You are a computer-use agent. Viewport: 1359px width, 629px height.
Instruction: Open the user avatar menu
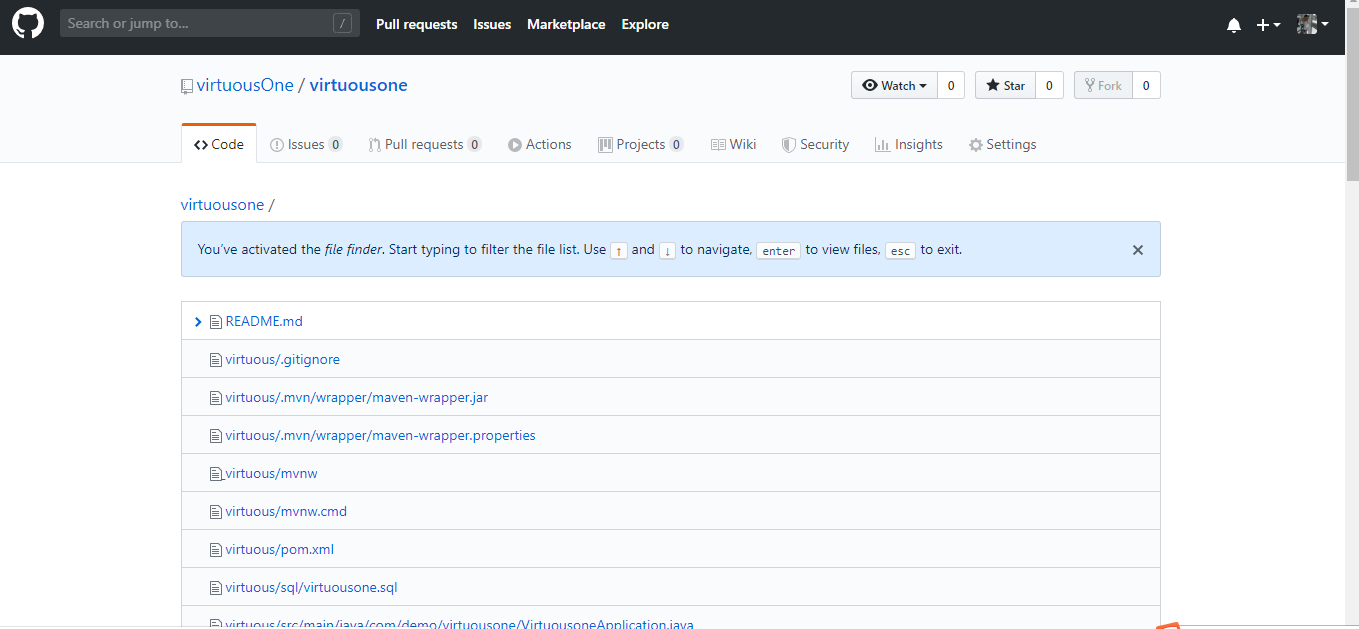(1312, 24)
